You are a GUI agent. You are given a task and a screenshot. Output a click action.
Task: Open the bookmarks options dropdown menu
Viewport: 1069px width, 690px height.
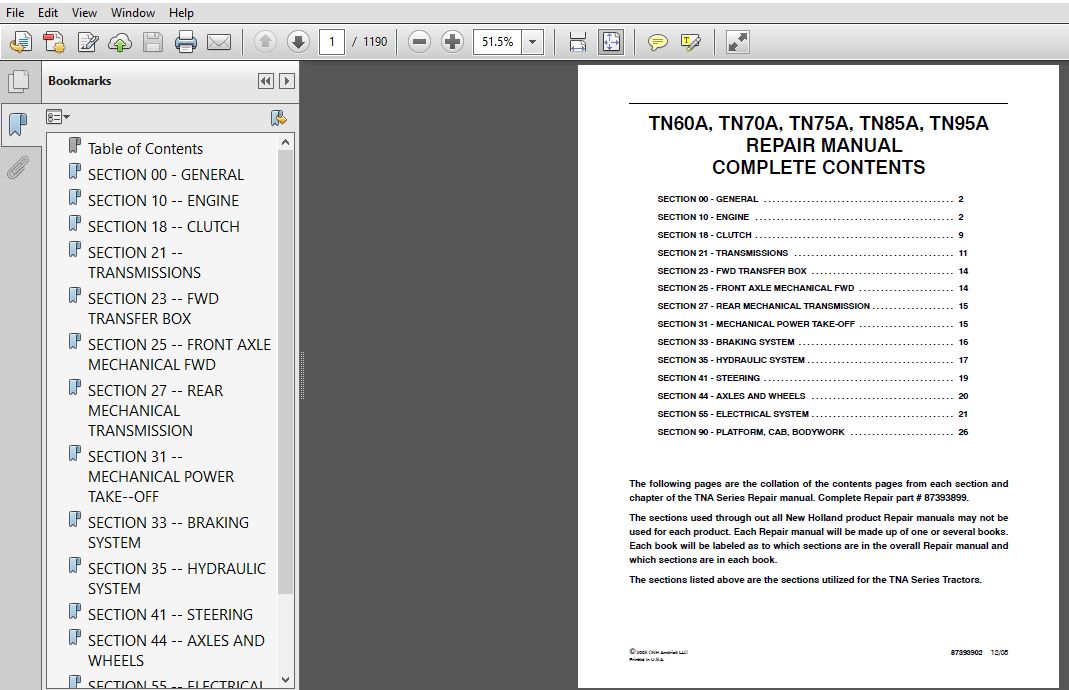(x=58, y=117)
